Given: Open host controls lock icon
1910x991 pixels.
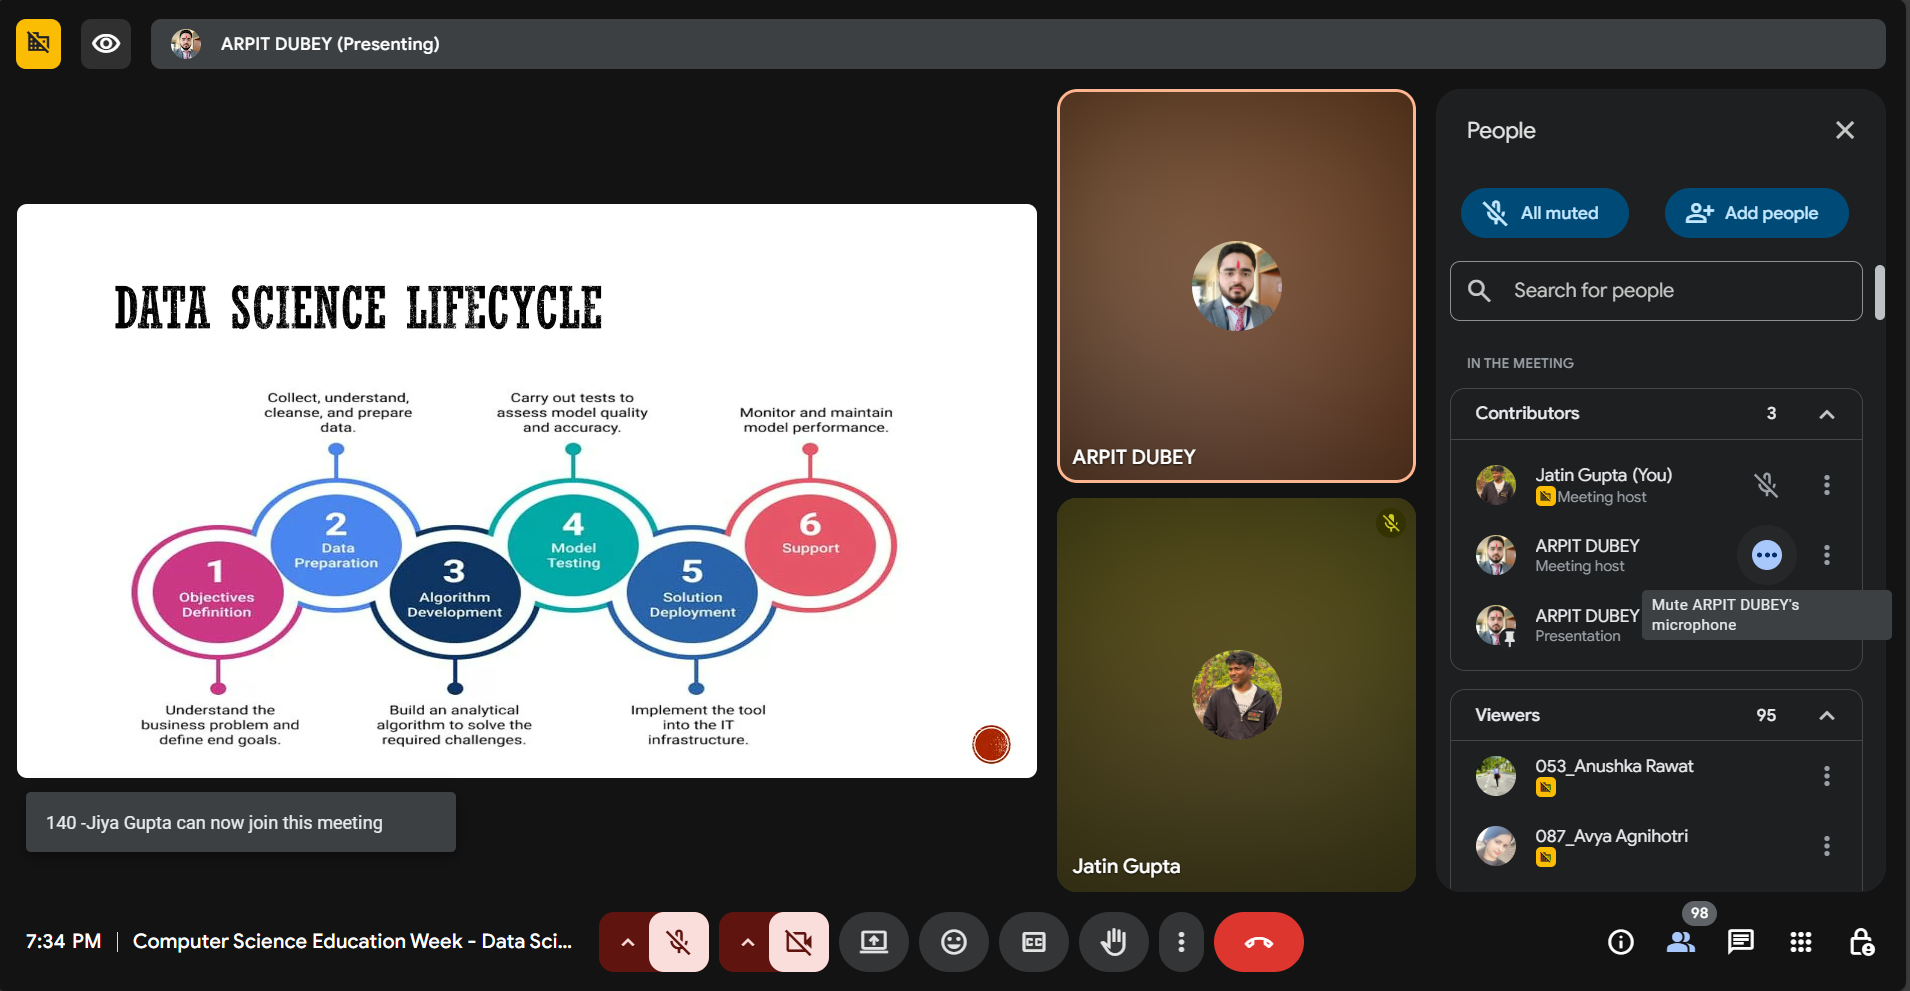Looking at the screenshot, I should pos(1861,942).
